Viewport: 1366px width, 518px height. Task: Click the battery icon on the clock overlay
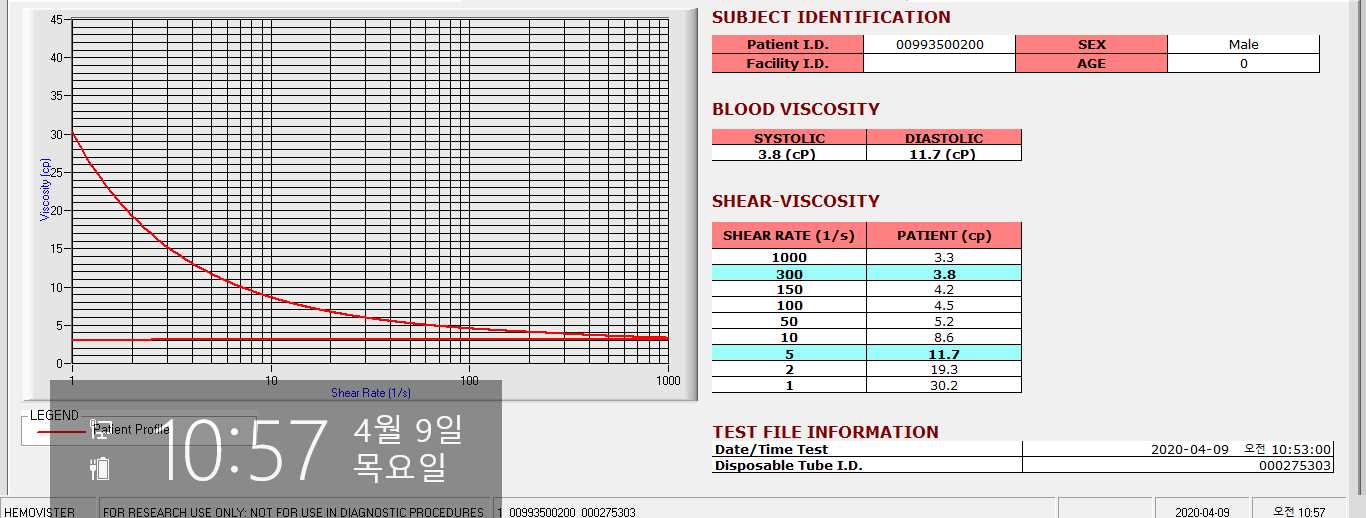coord(99,468)
